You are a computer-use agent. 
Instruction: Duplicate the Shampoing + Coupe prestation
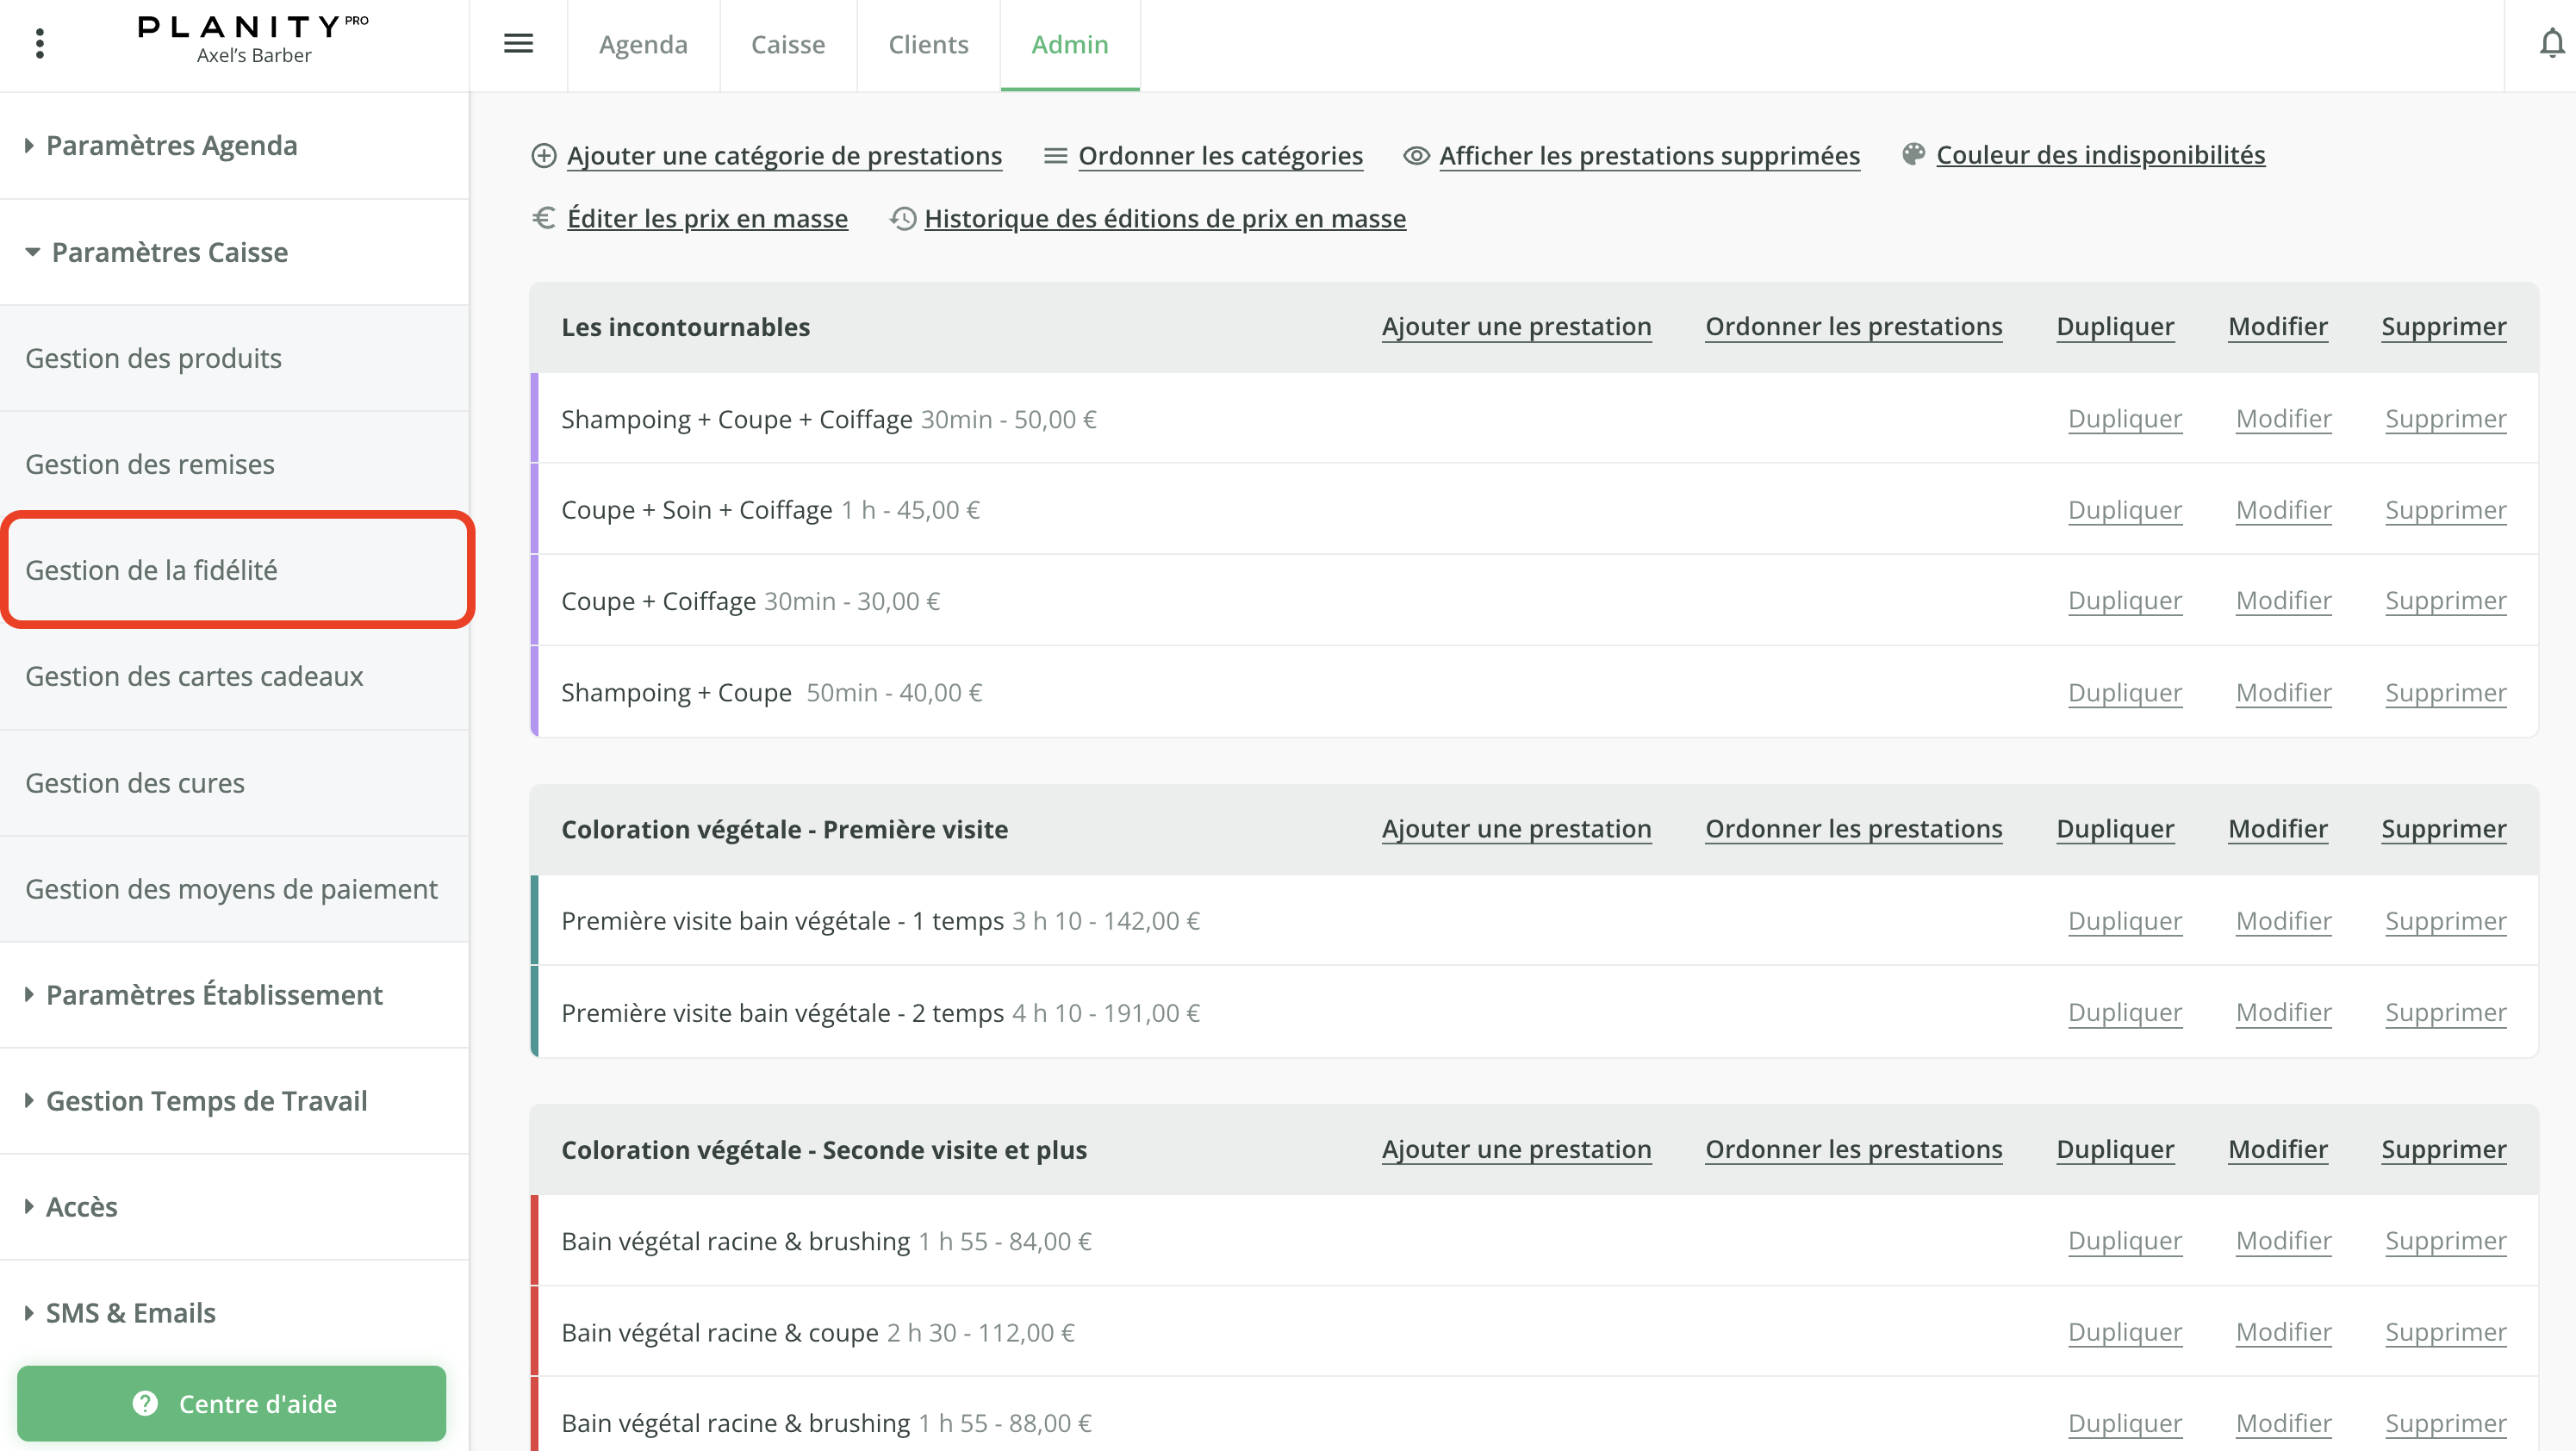tap(2125, 692)
